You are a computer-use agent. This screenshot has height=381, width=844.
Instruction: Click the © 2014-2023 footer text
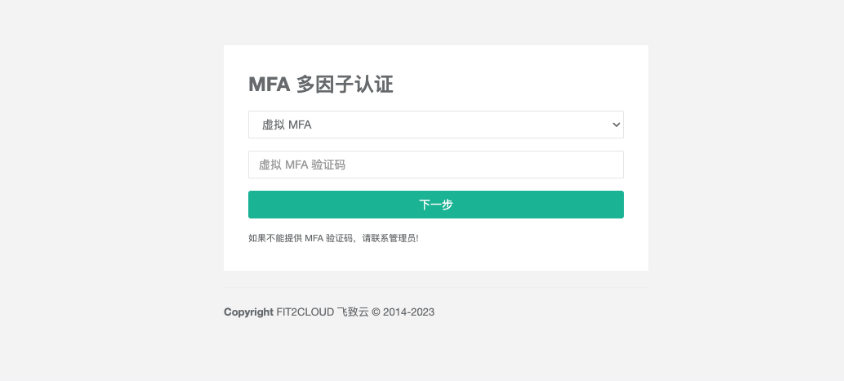pyautogui.click(x=403, y=312)
